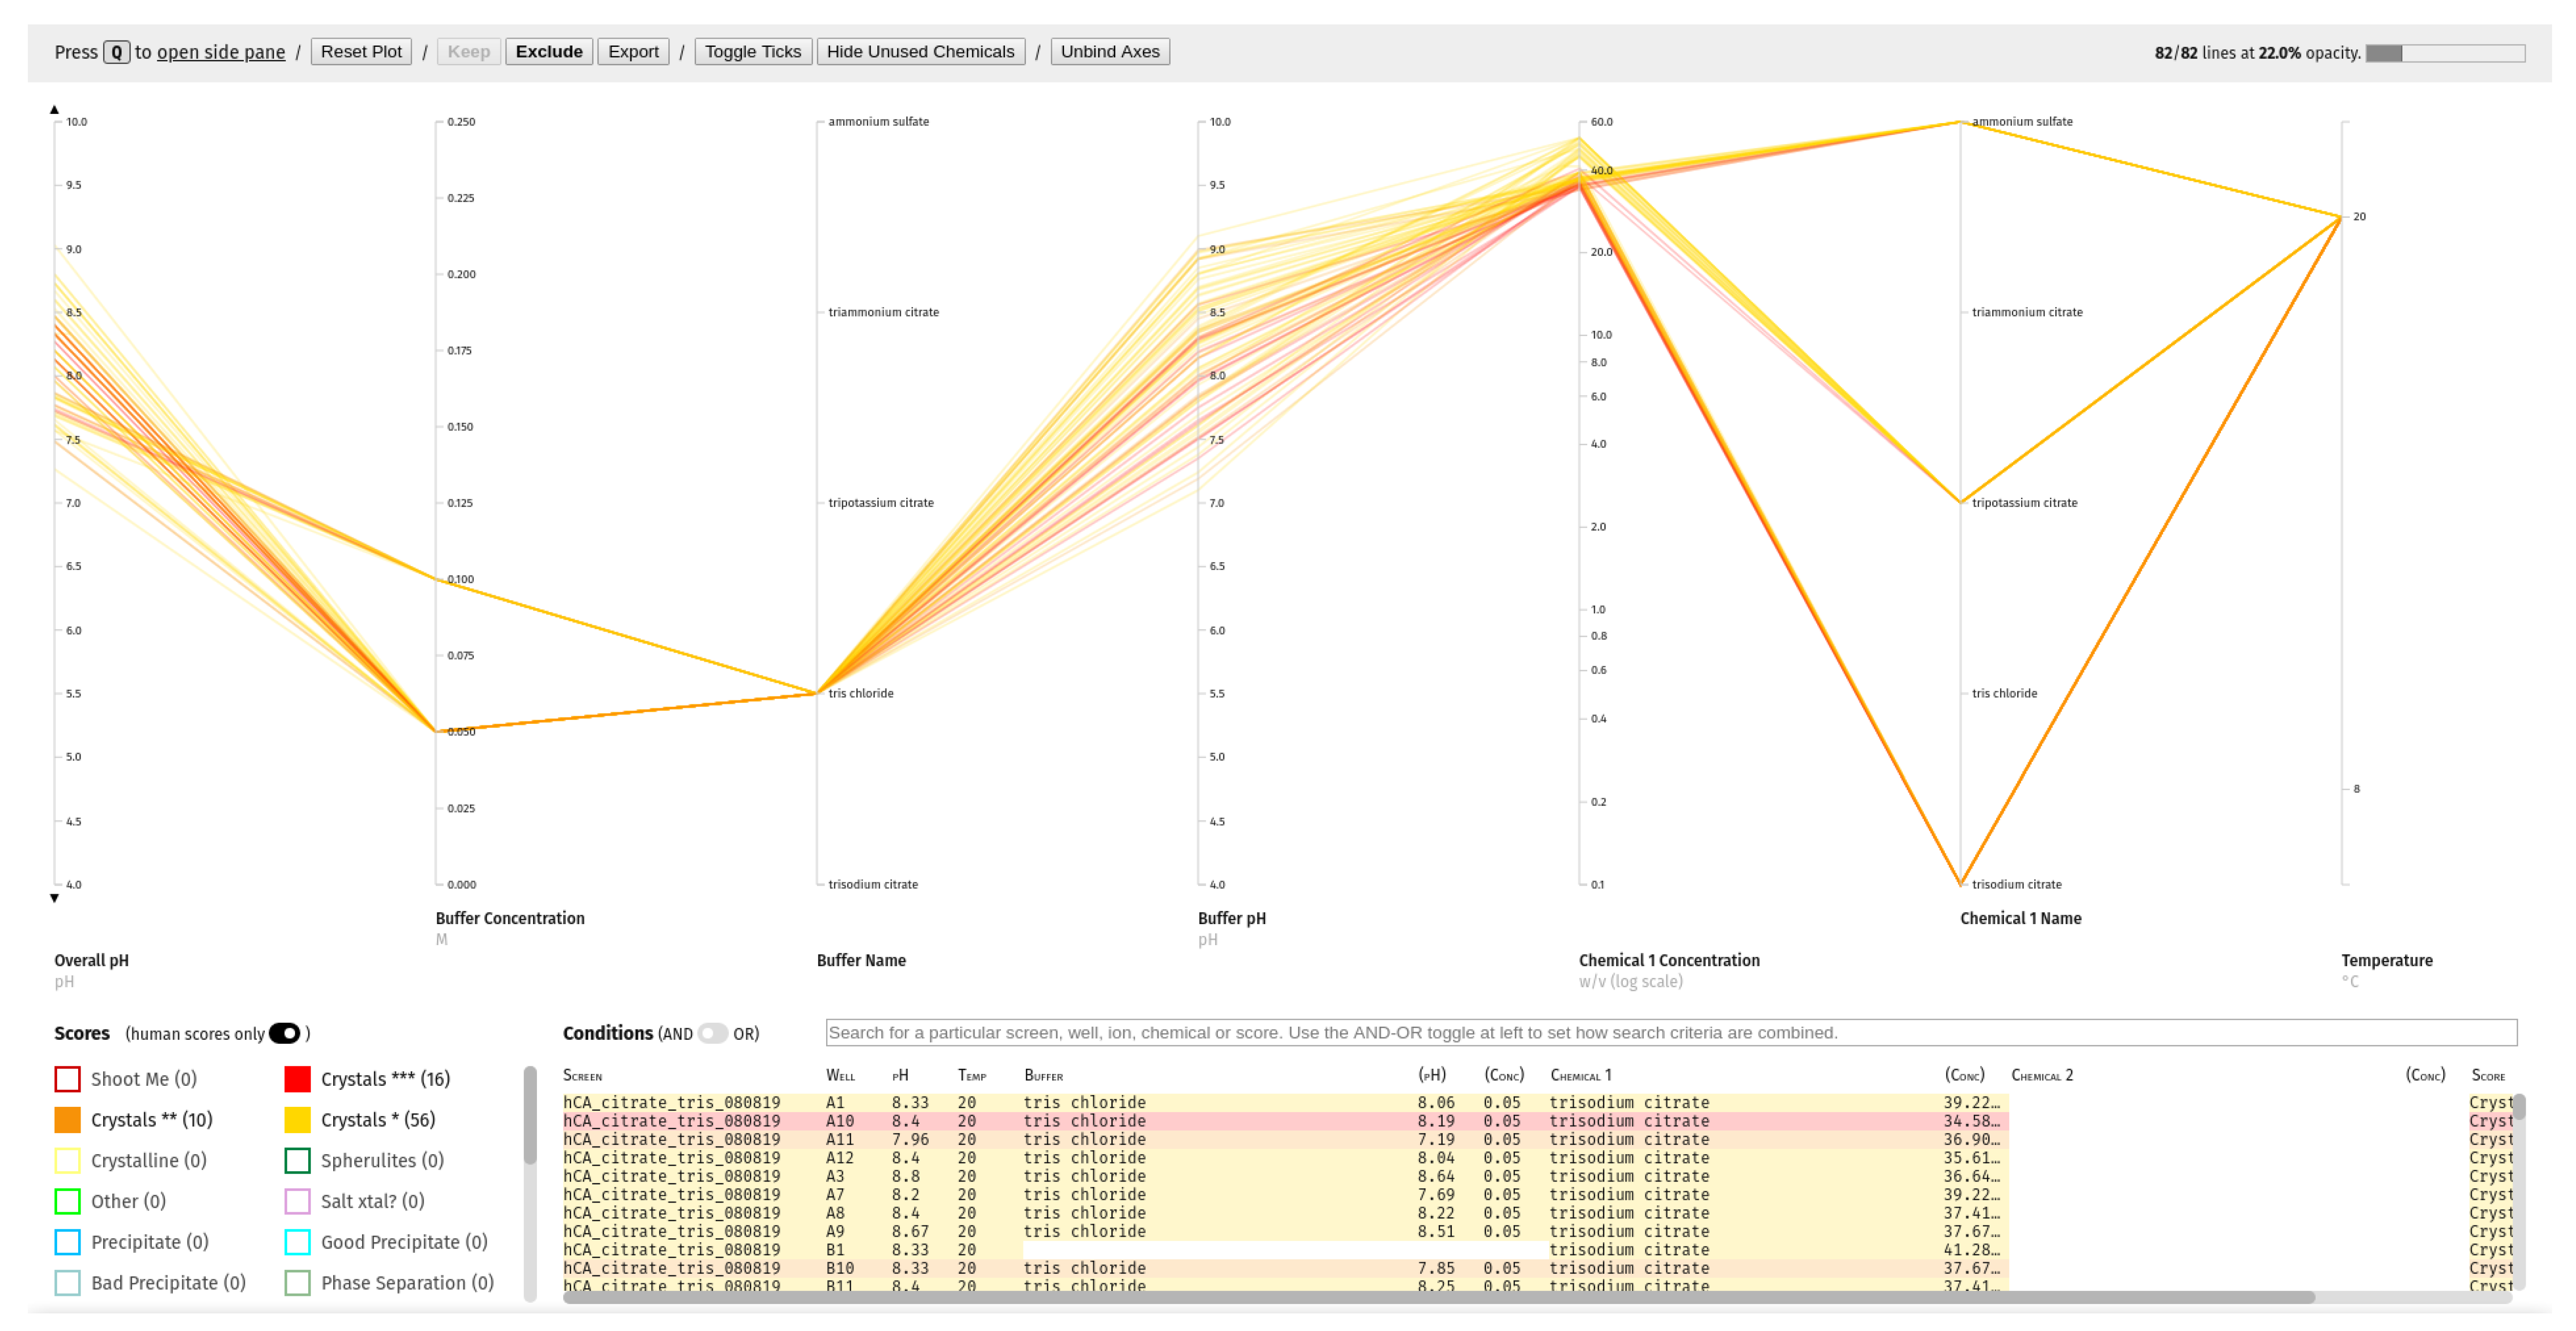
Task: Hide unused chemicals from axes
Action: (920, 52)
